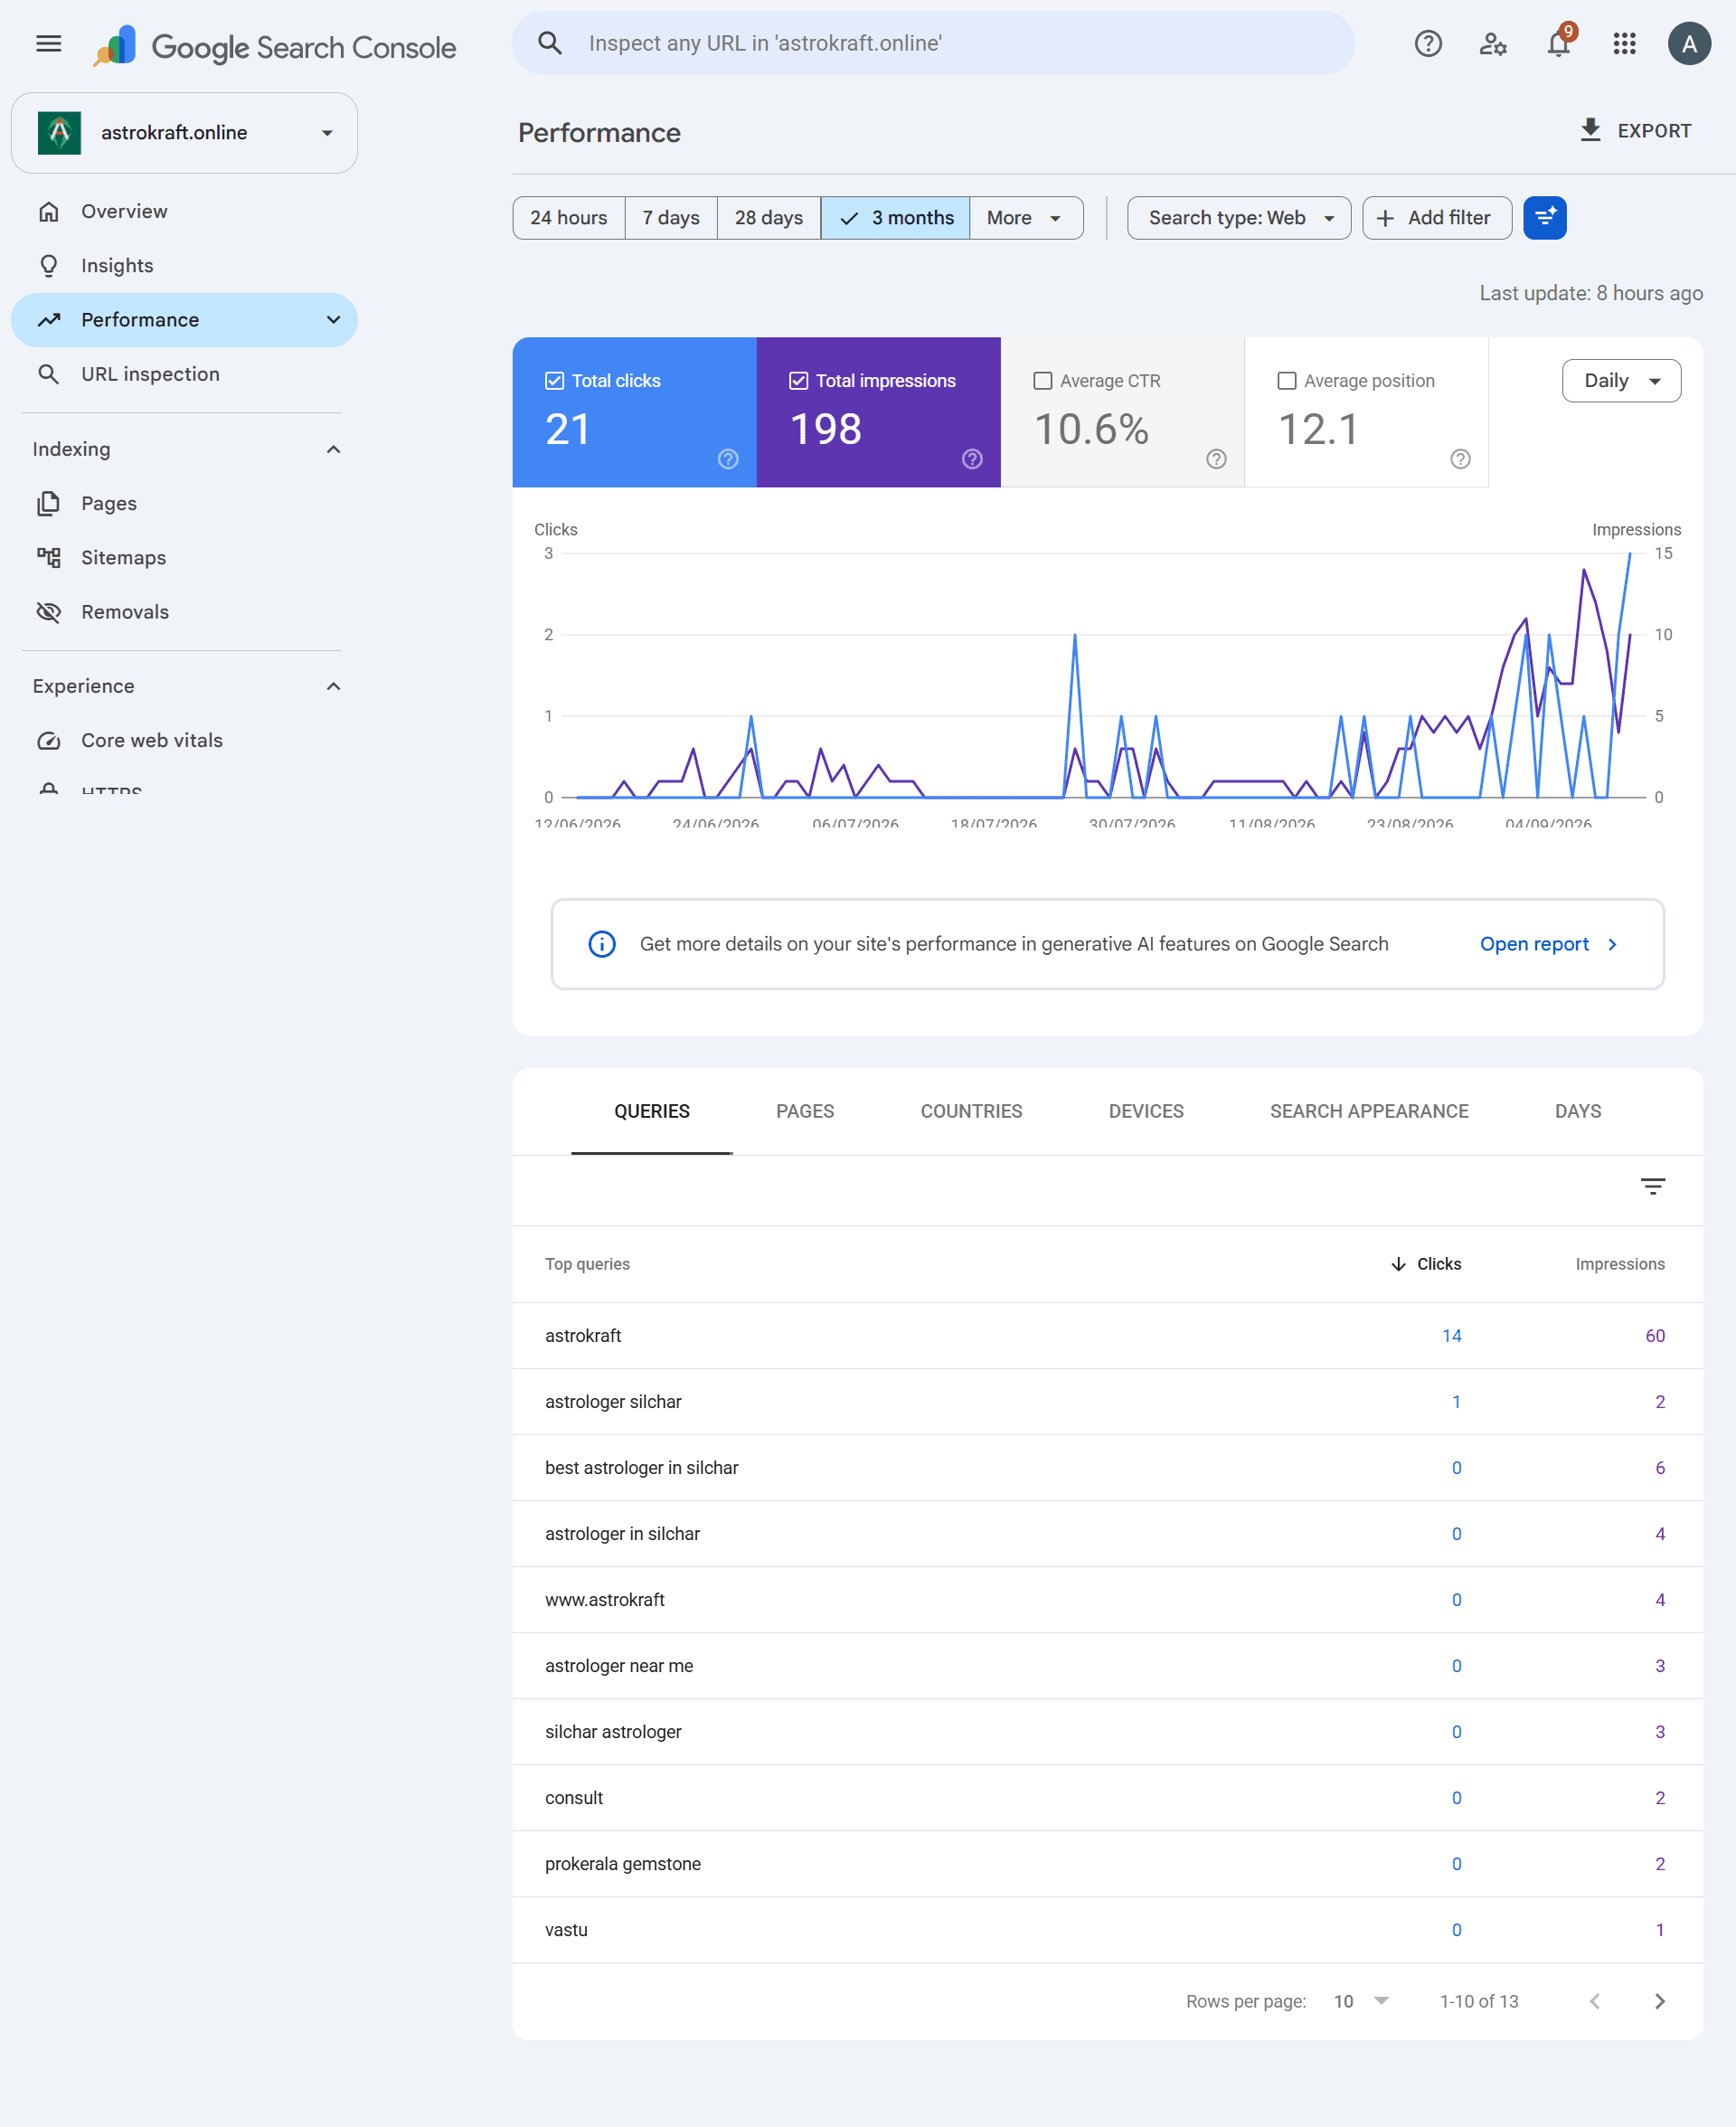
Task: Sort the table by Impressions column
Action: (x=1620, y=1264)
